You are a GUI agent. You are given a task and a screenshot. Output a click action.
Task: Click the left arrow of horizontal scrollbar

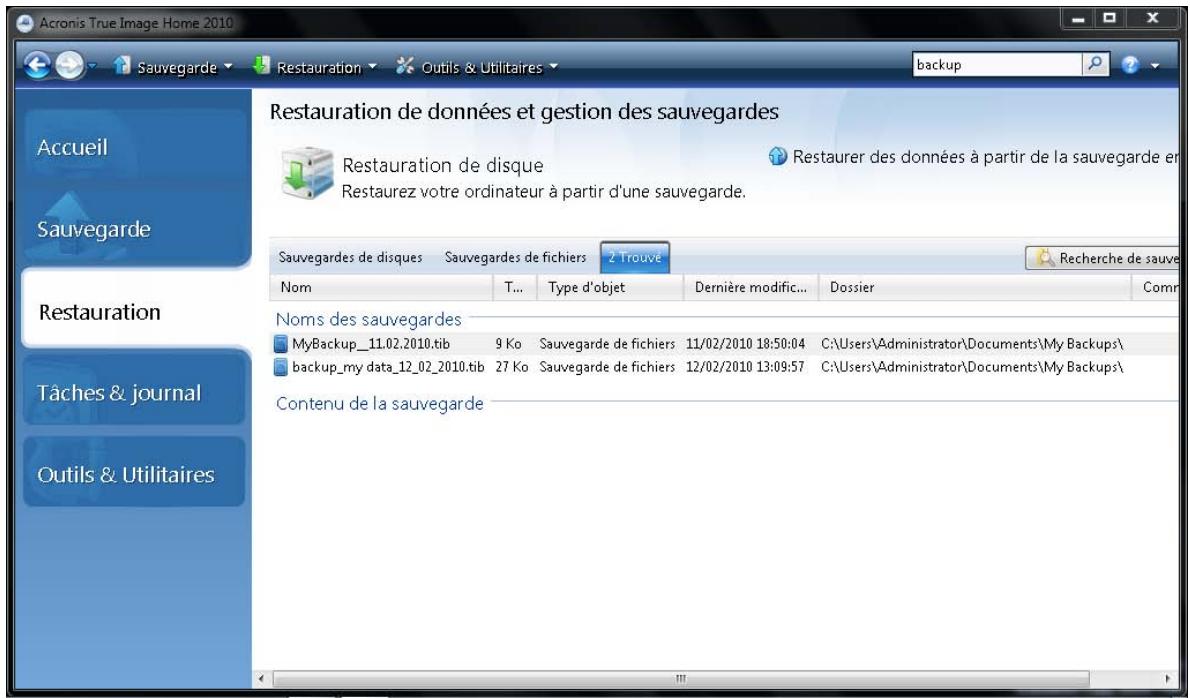coord(262,678)
